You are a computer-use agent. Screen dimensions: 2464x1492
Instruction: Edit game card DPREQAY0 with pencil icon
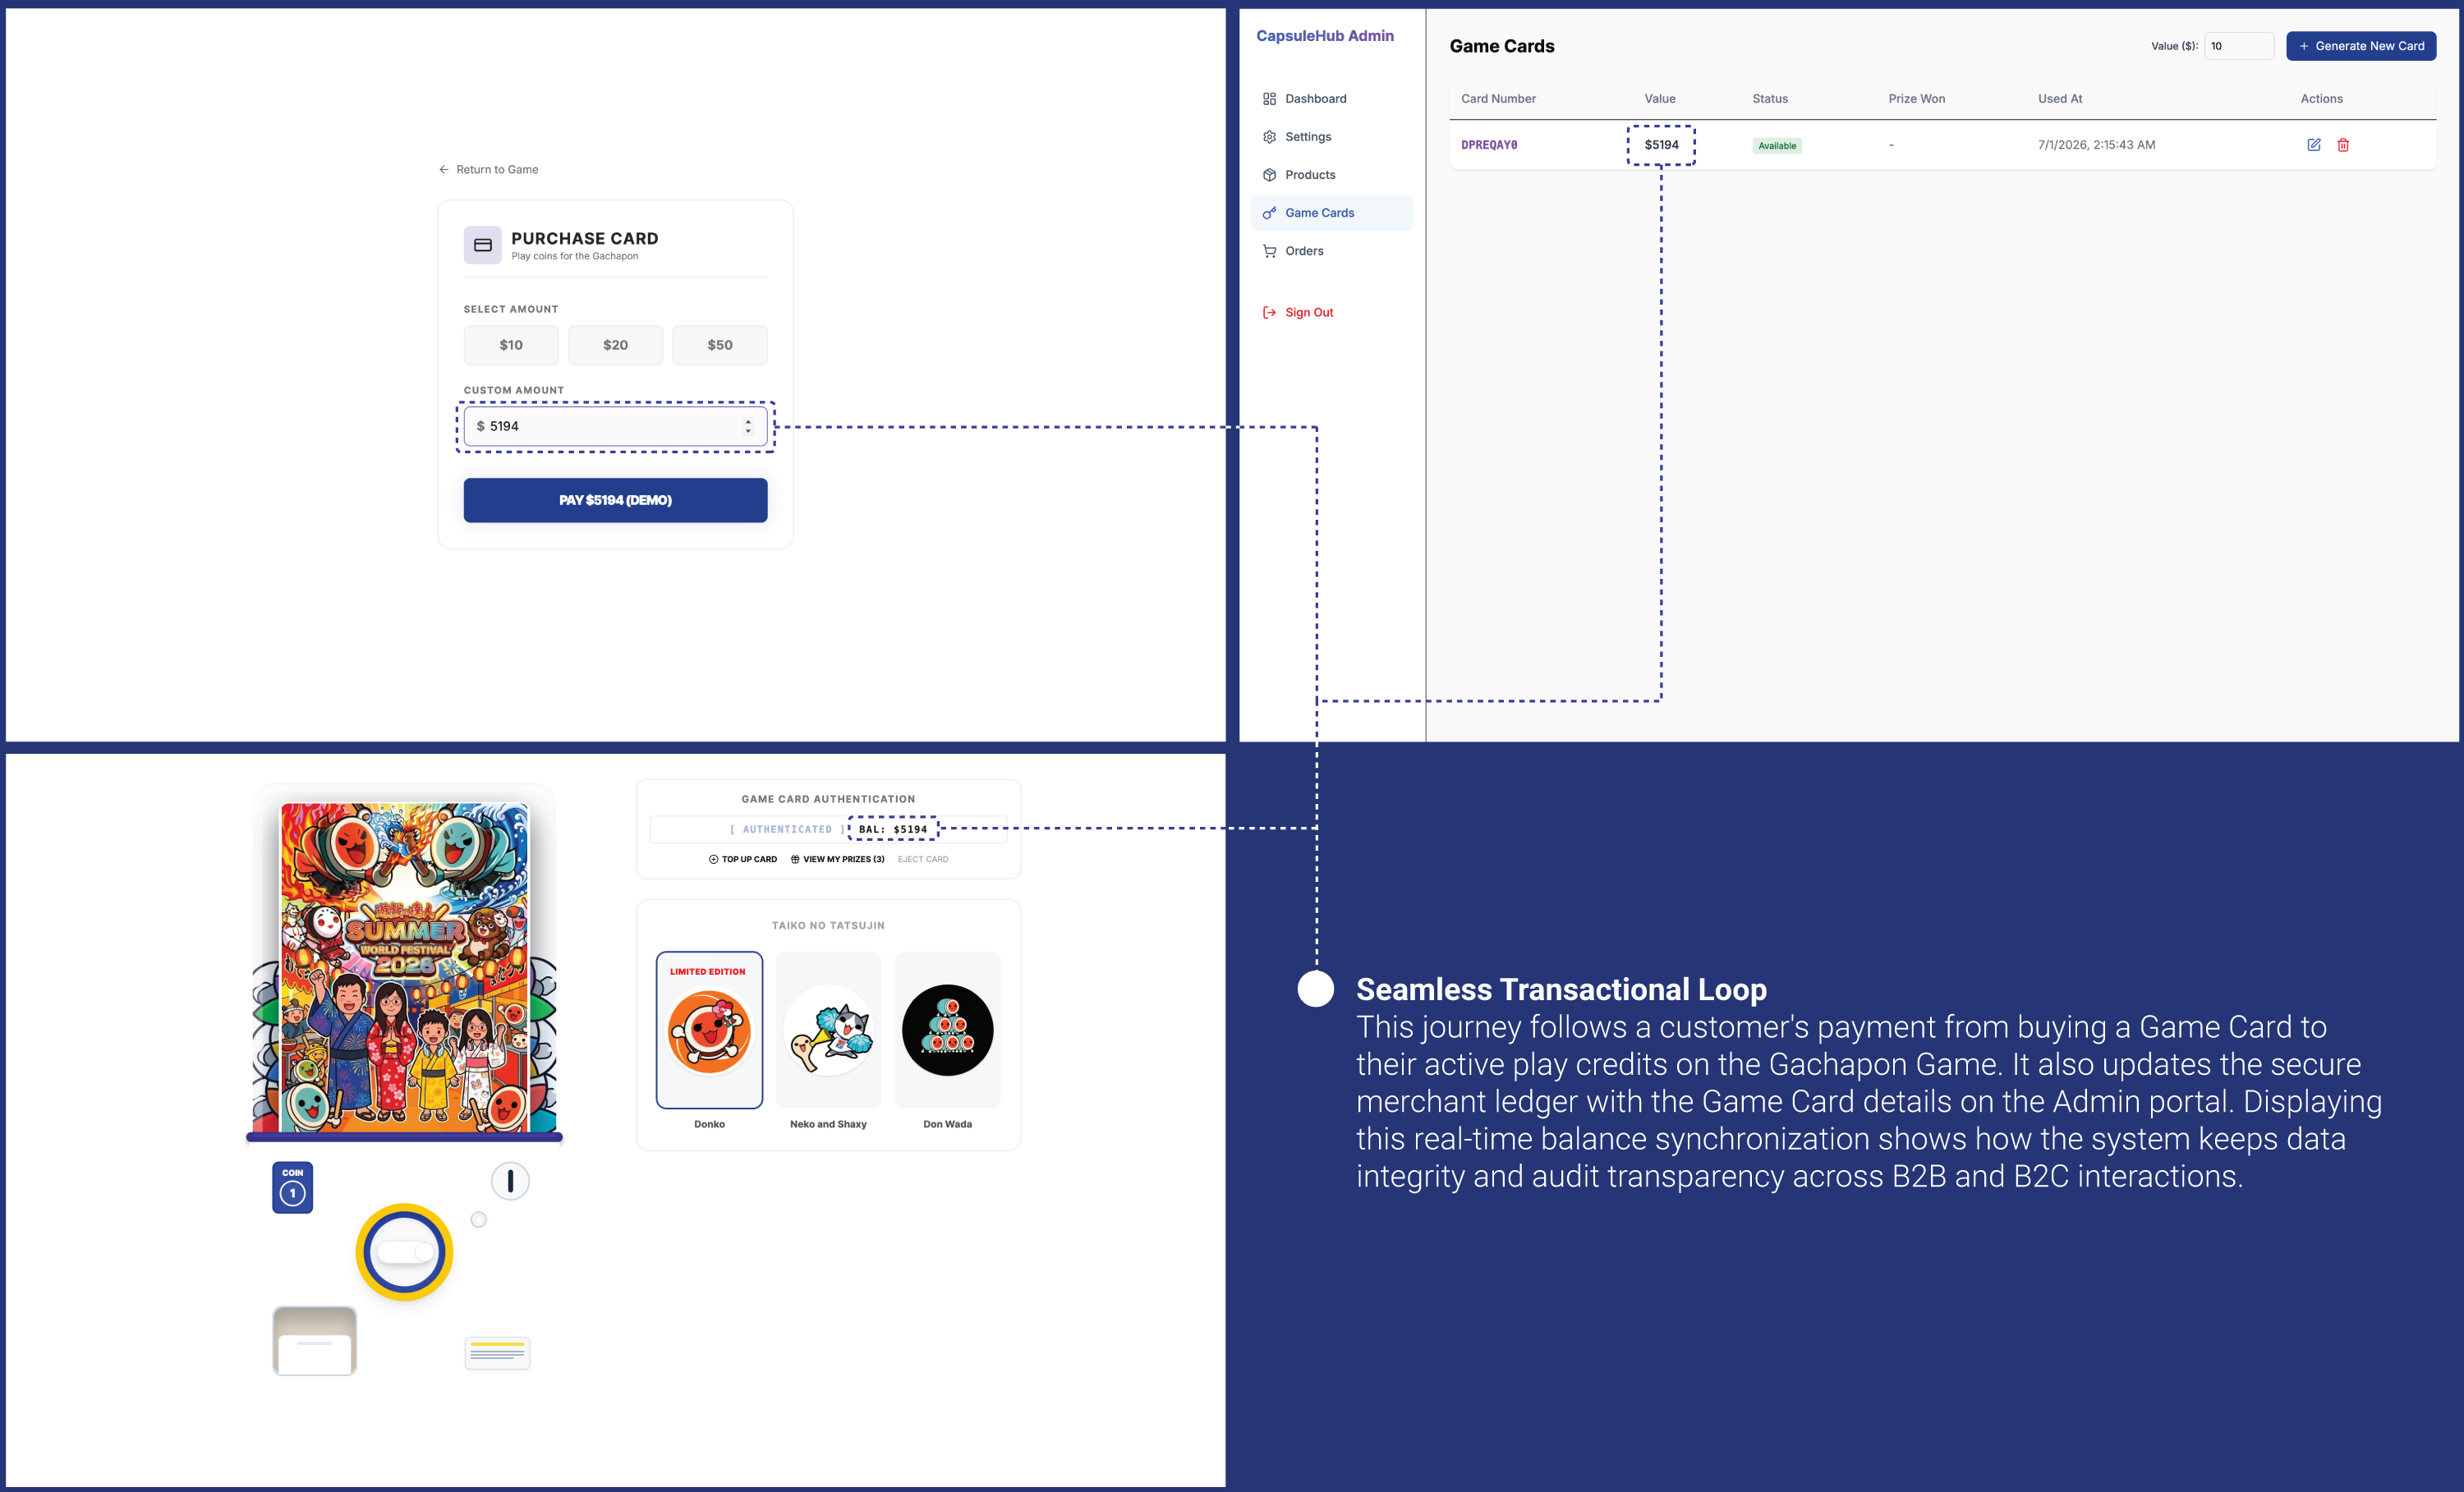tap(2314, 145)
